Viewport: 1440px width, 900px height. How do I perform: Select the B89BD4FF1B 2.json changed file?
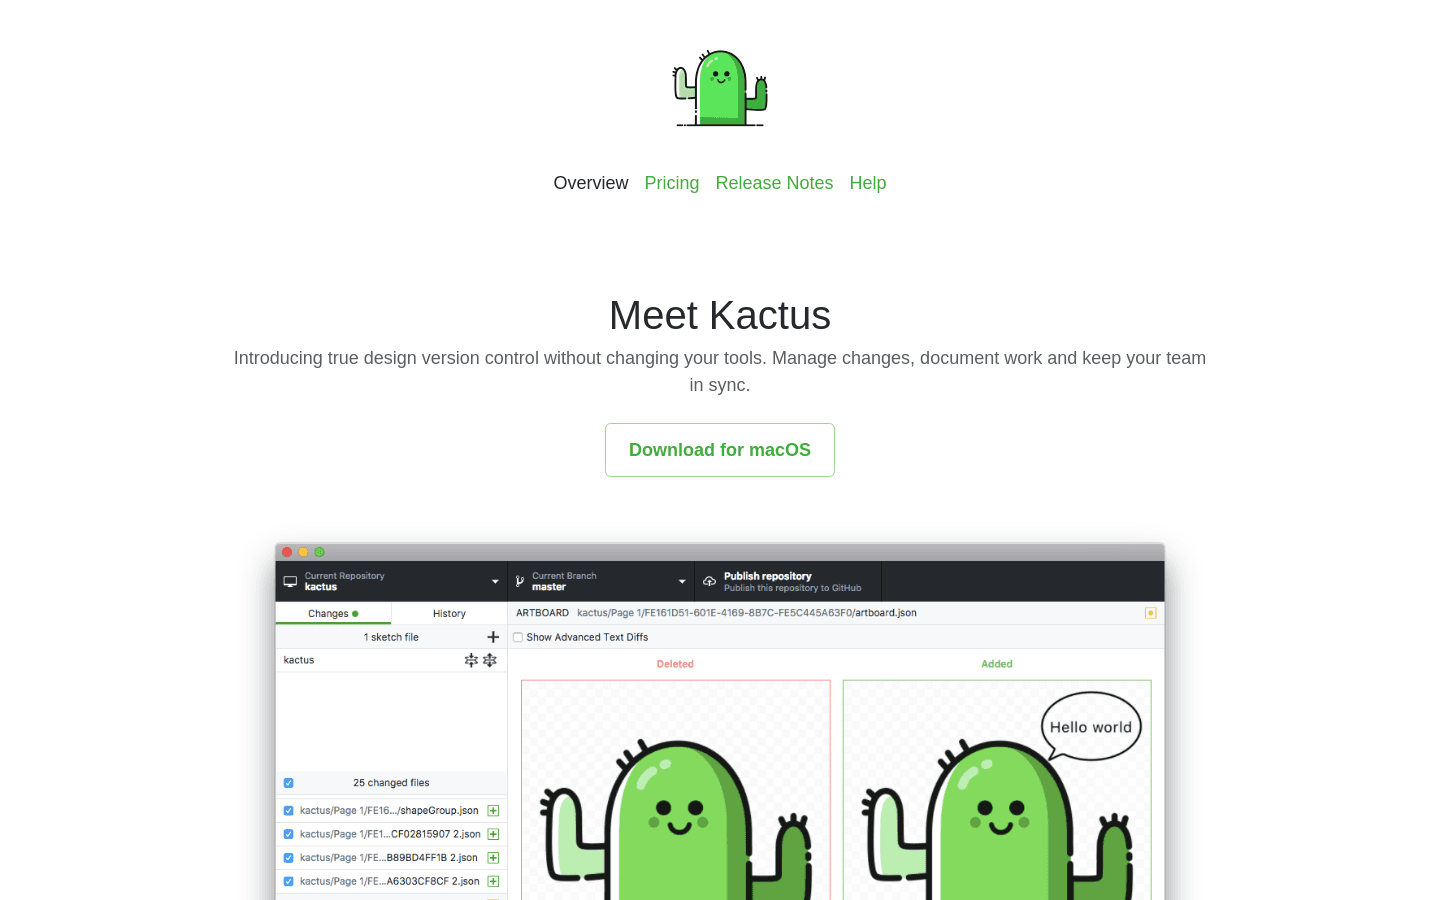(x=390, y=857)
